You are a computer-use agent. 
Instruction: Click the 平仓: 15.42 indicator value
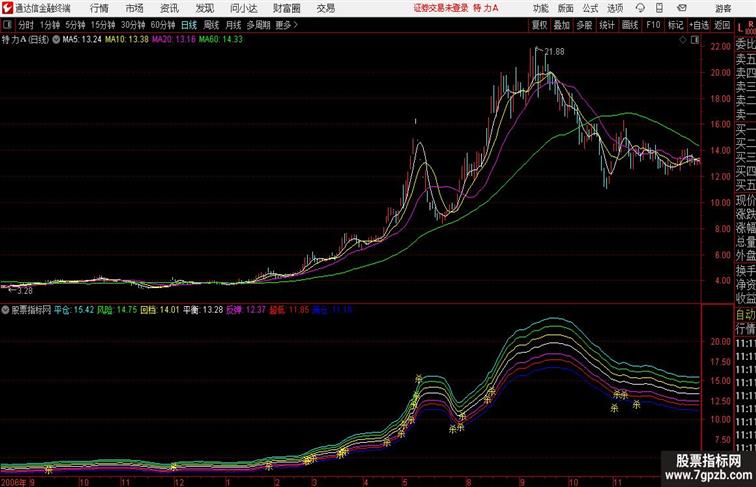[74, 310]
